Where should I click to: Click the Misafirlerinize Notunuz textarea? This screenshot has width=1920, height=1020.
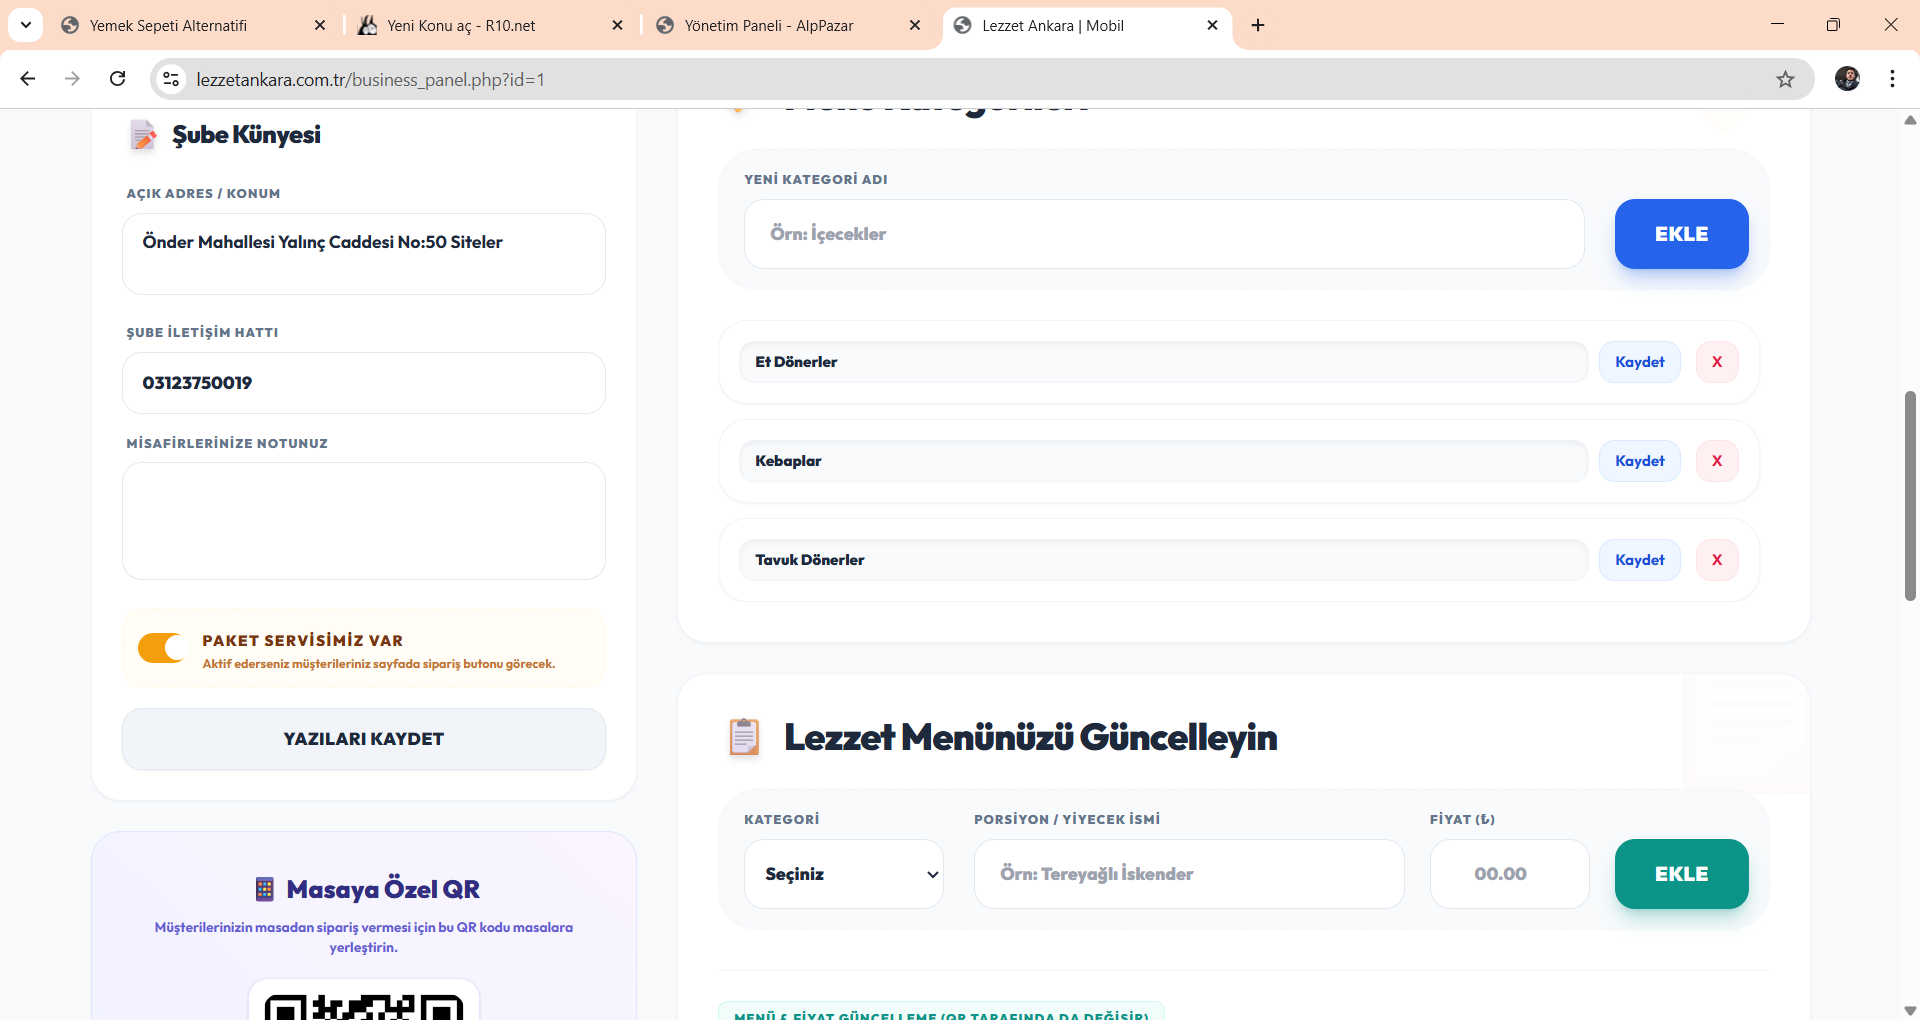tap(364, 521)
